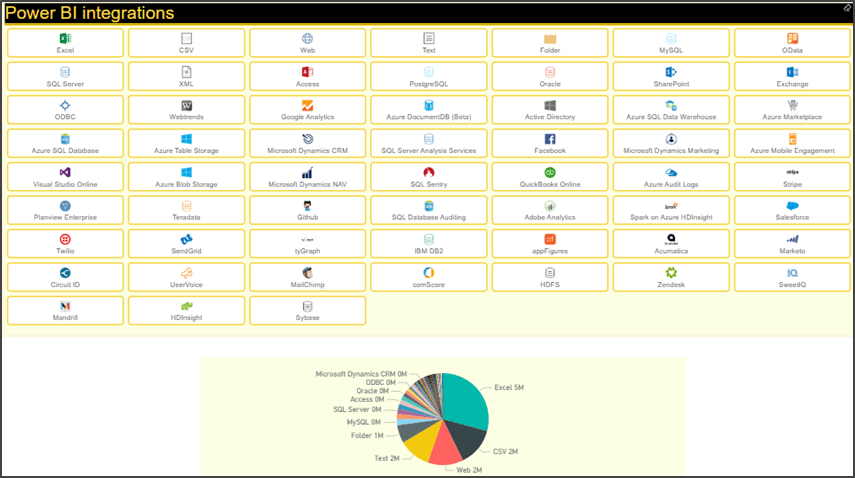Select the MailChimp icon
The height and width of the screenshot is (478, 855).
(307, 272)
